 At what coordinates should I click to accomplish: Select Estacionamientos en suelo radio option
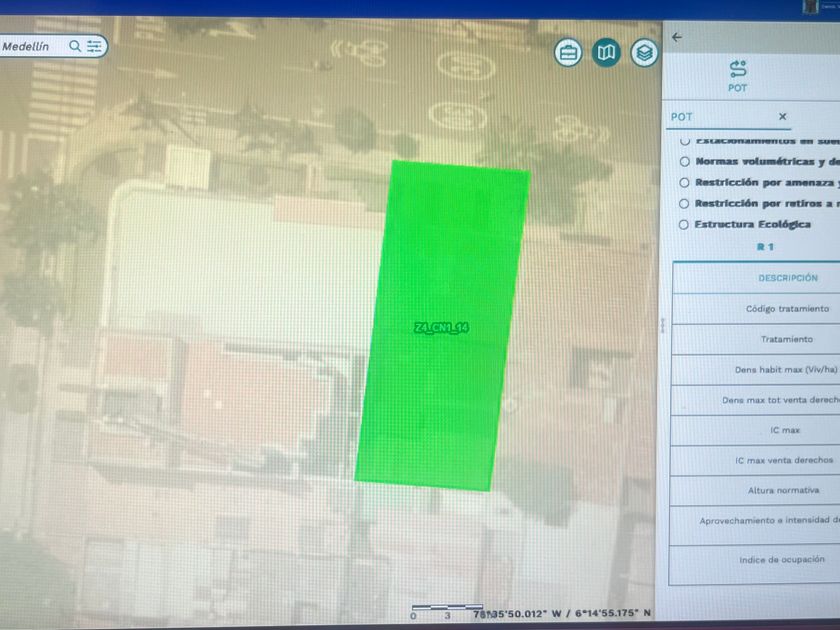point(684,141)
